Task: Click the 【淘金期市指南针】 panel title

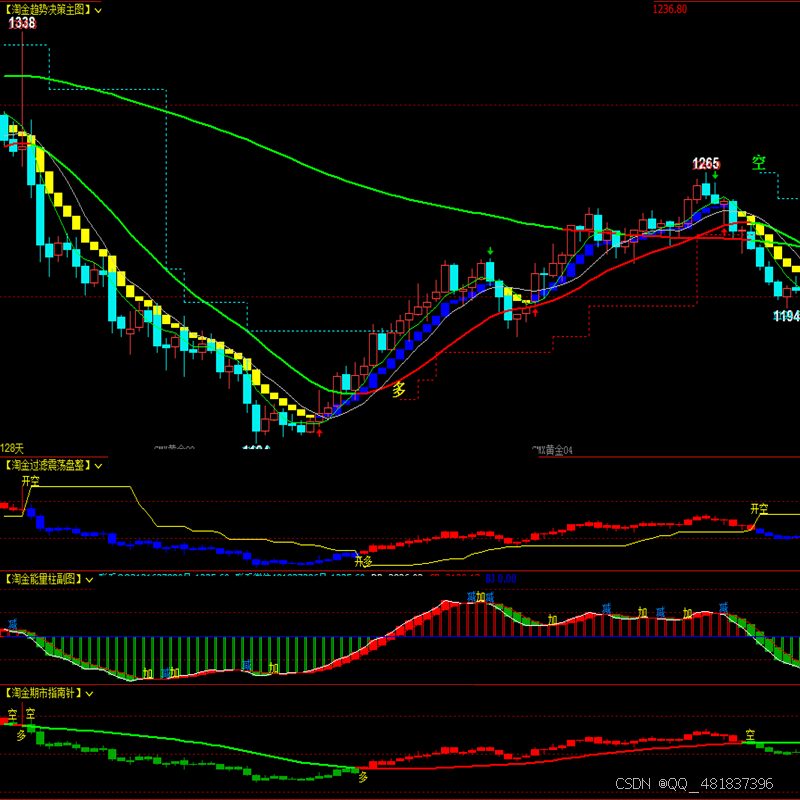Action: (43, 693)
